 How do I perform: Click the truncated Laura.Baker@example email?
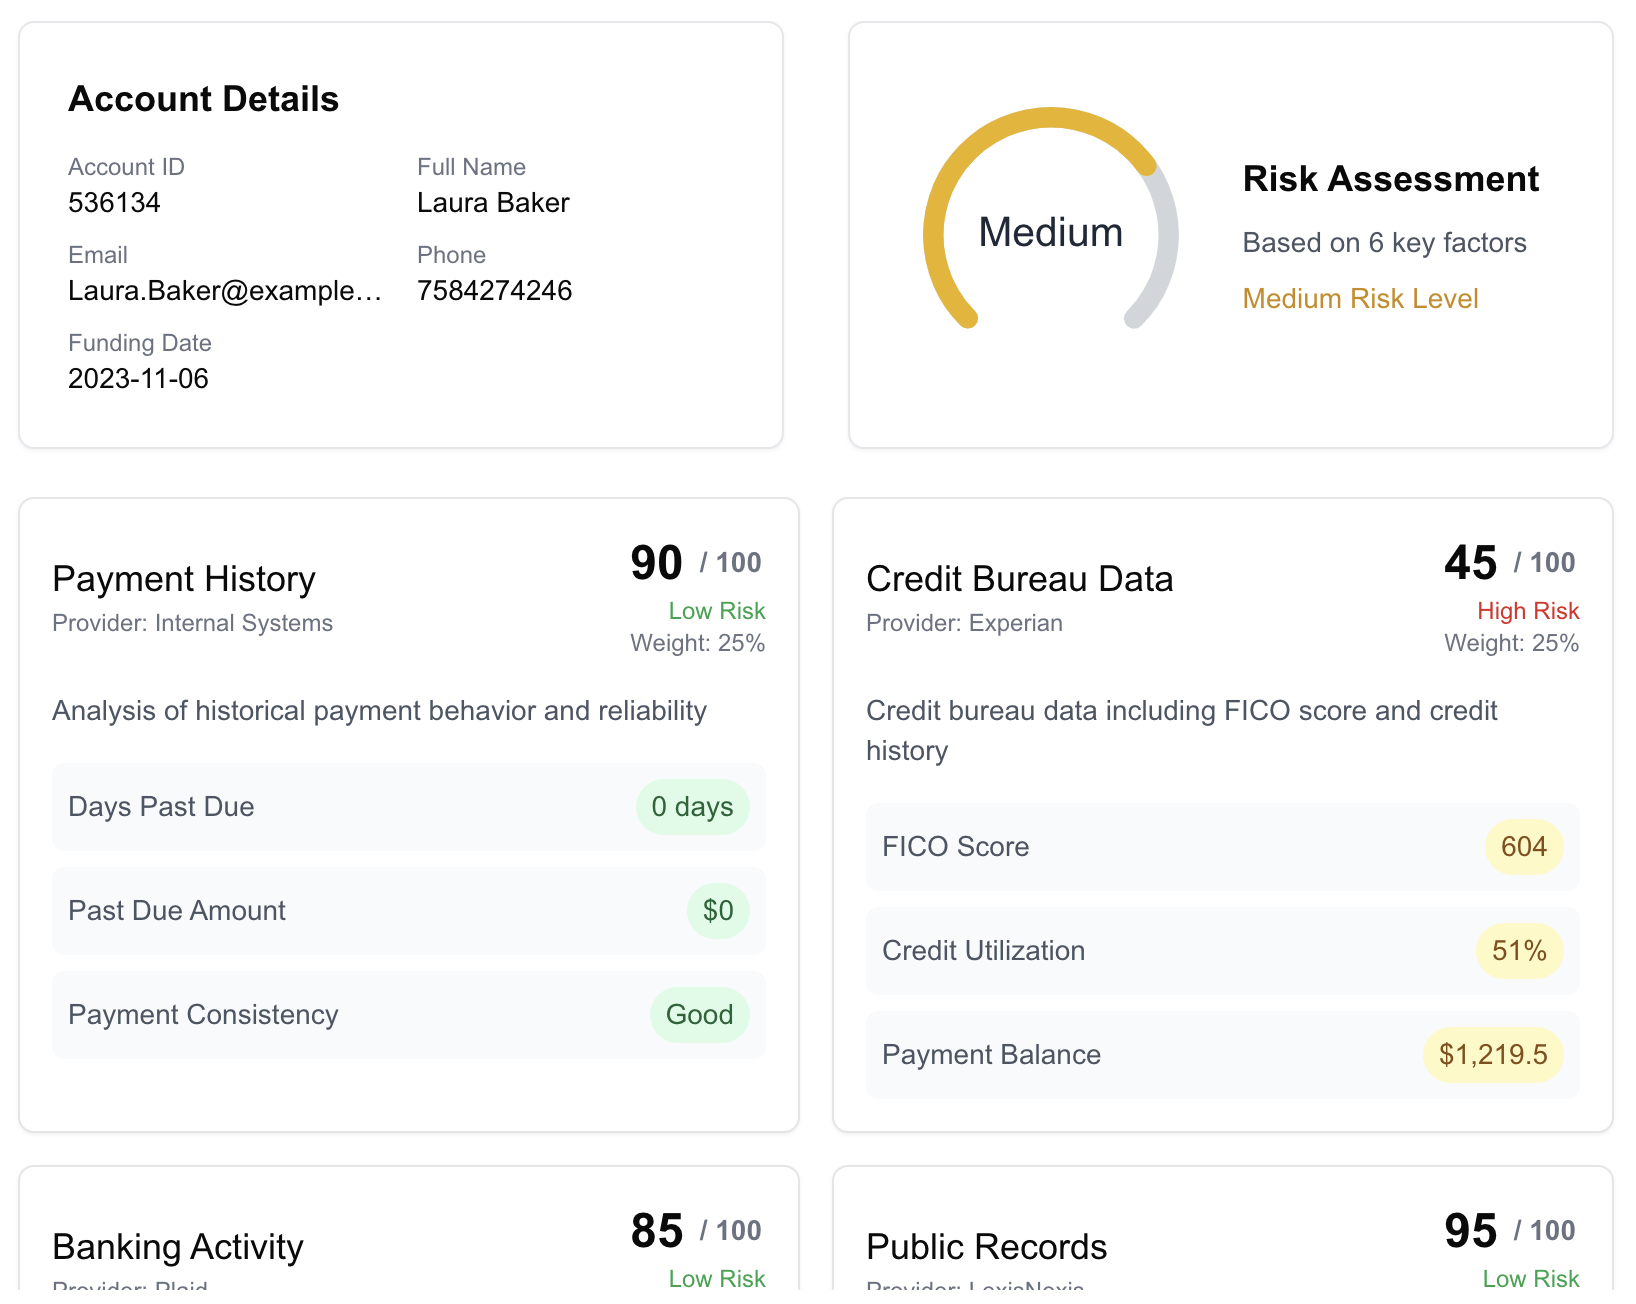[x=225, y=291]
